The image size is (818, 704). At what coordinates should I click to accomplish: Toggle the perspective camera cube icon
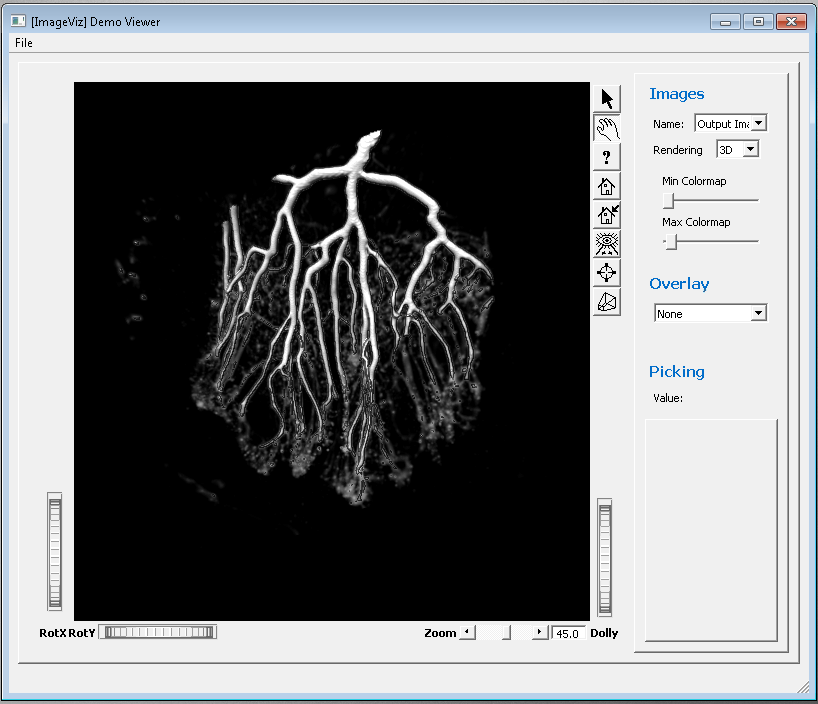607,302
